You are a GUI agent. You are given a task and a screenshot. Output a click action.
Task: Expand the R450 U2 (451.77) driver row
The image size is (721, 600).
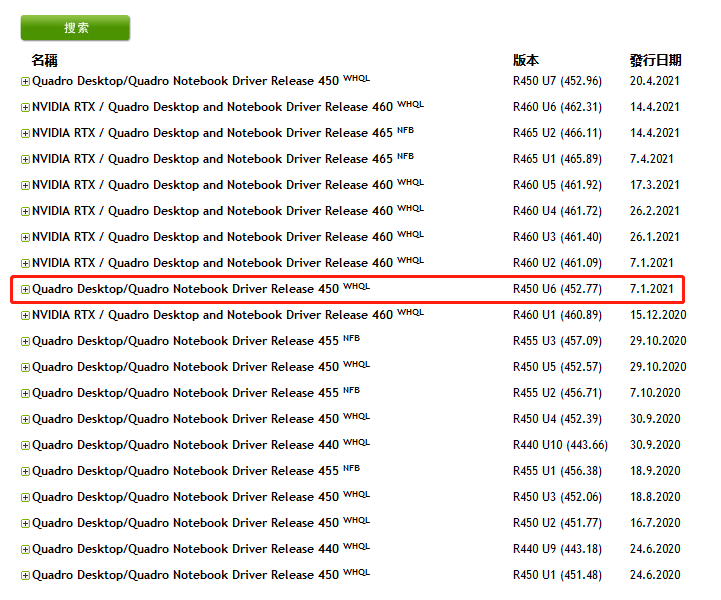coord(25,523)
